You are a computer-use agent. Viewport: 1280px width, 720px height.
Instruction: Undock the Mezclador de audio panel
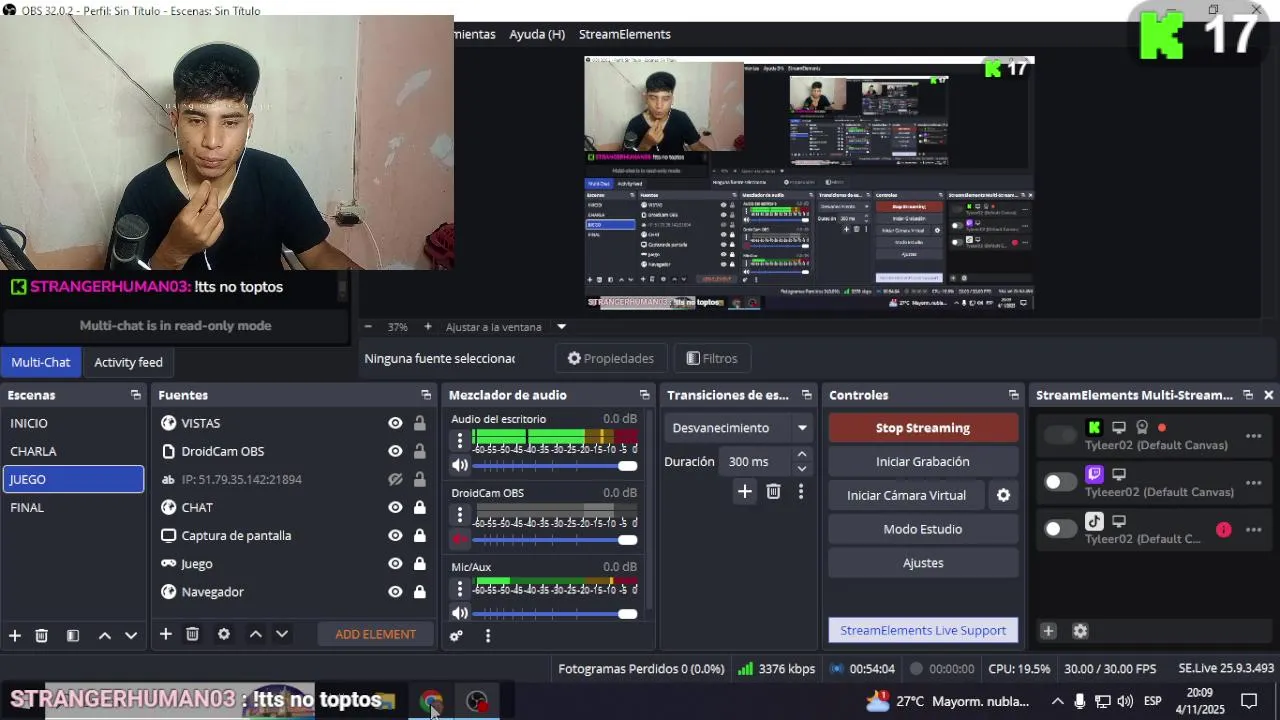tap(644, 395)
